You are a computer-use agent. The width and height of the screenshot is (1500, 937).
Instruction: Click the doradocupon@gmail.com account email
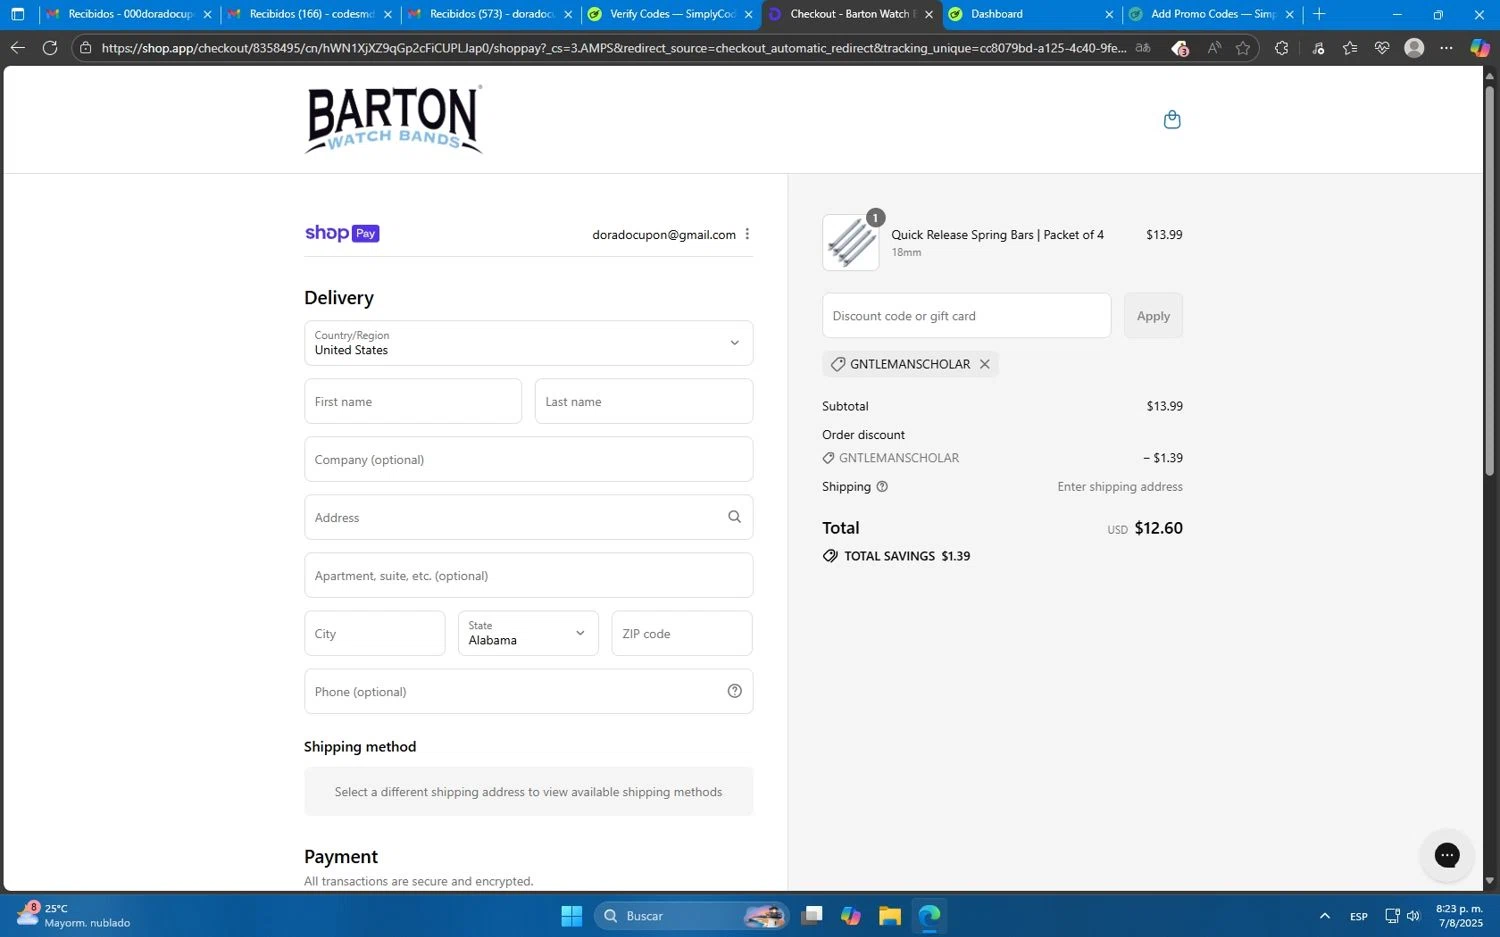point(664,235)
